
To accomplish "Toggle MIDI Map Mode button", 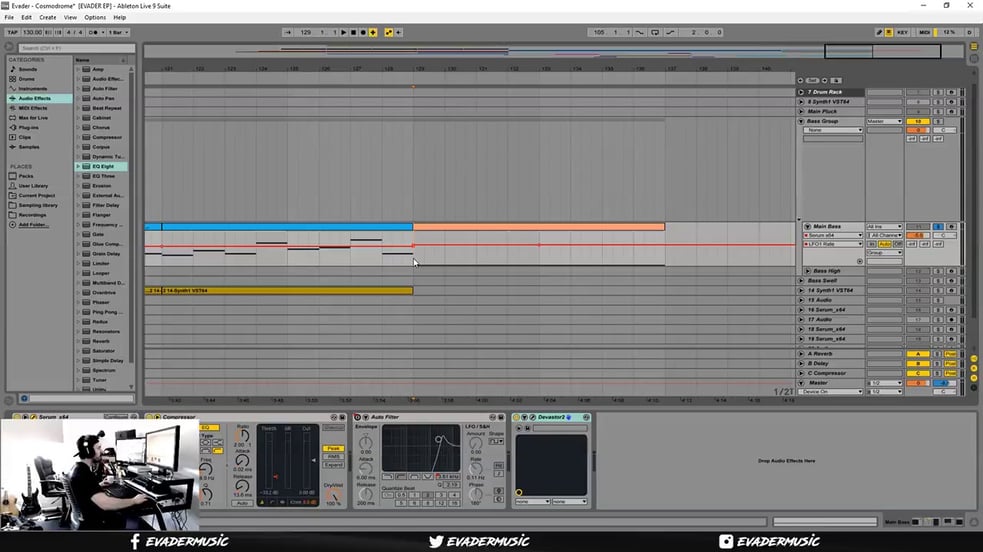I will 924,32.
